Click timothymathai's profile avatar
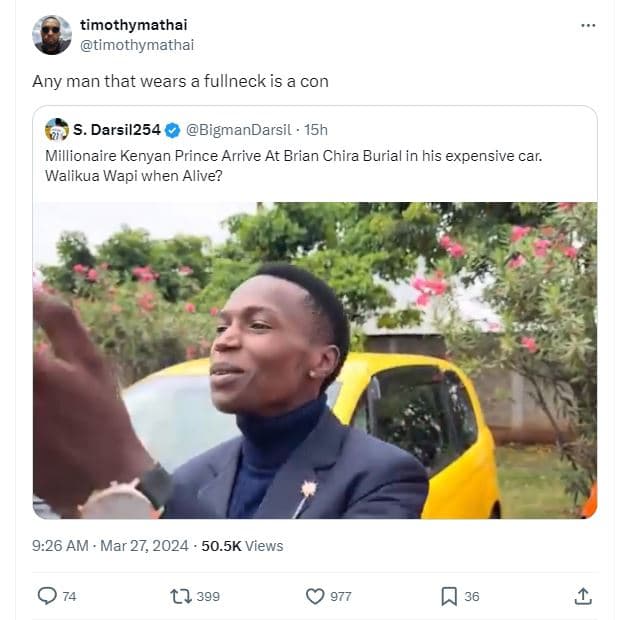 (52, 35)
